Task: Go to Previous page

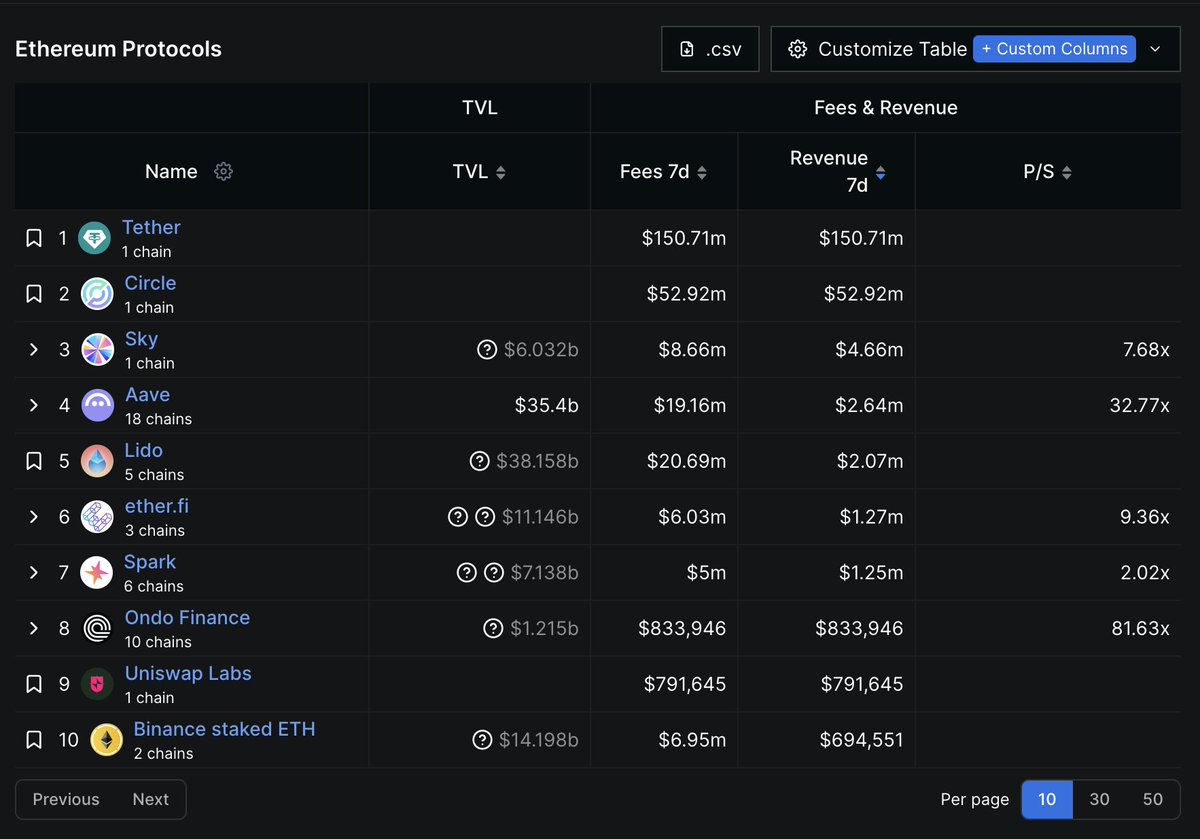Action: (x=66, y=799)
